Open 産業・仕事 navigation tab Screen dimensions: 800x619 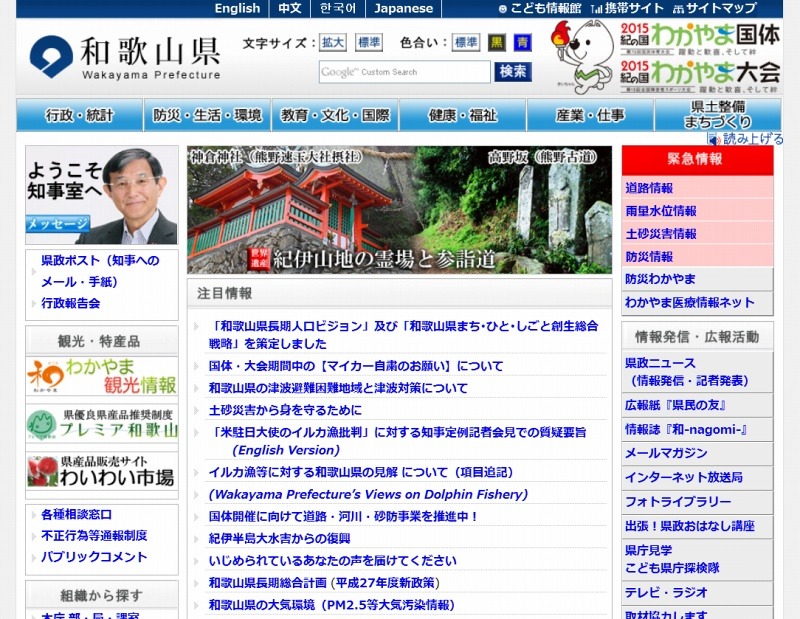590,115
